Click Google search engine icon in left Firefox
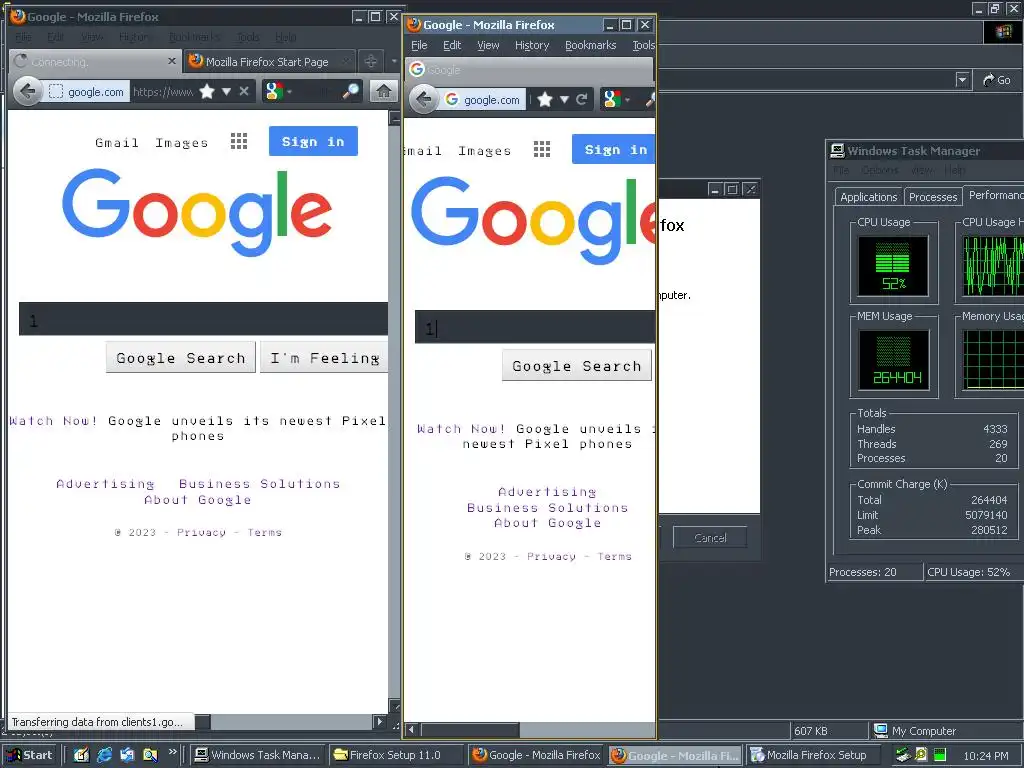This screenshot has height=768, width=1024. coord(274,91)
